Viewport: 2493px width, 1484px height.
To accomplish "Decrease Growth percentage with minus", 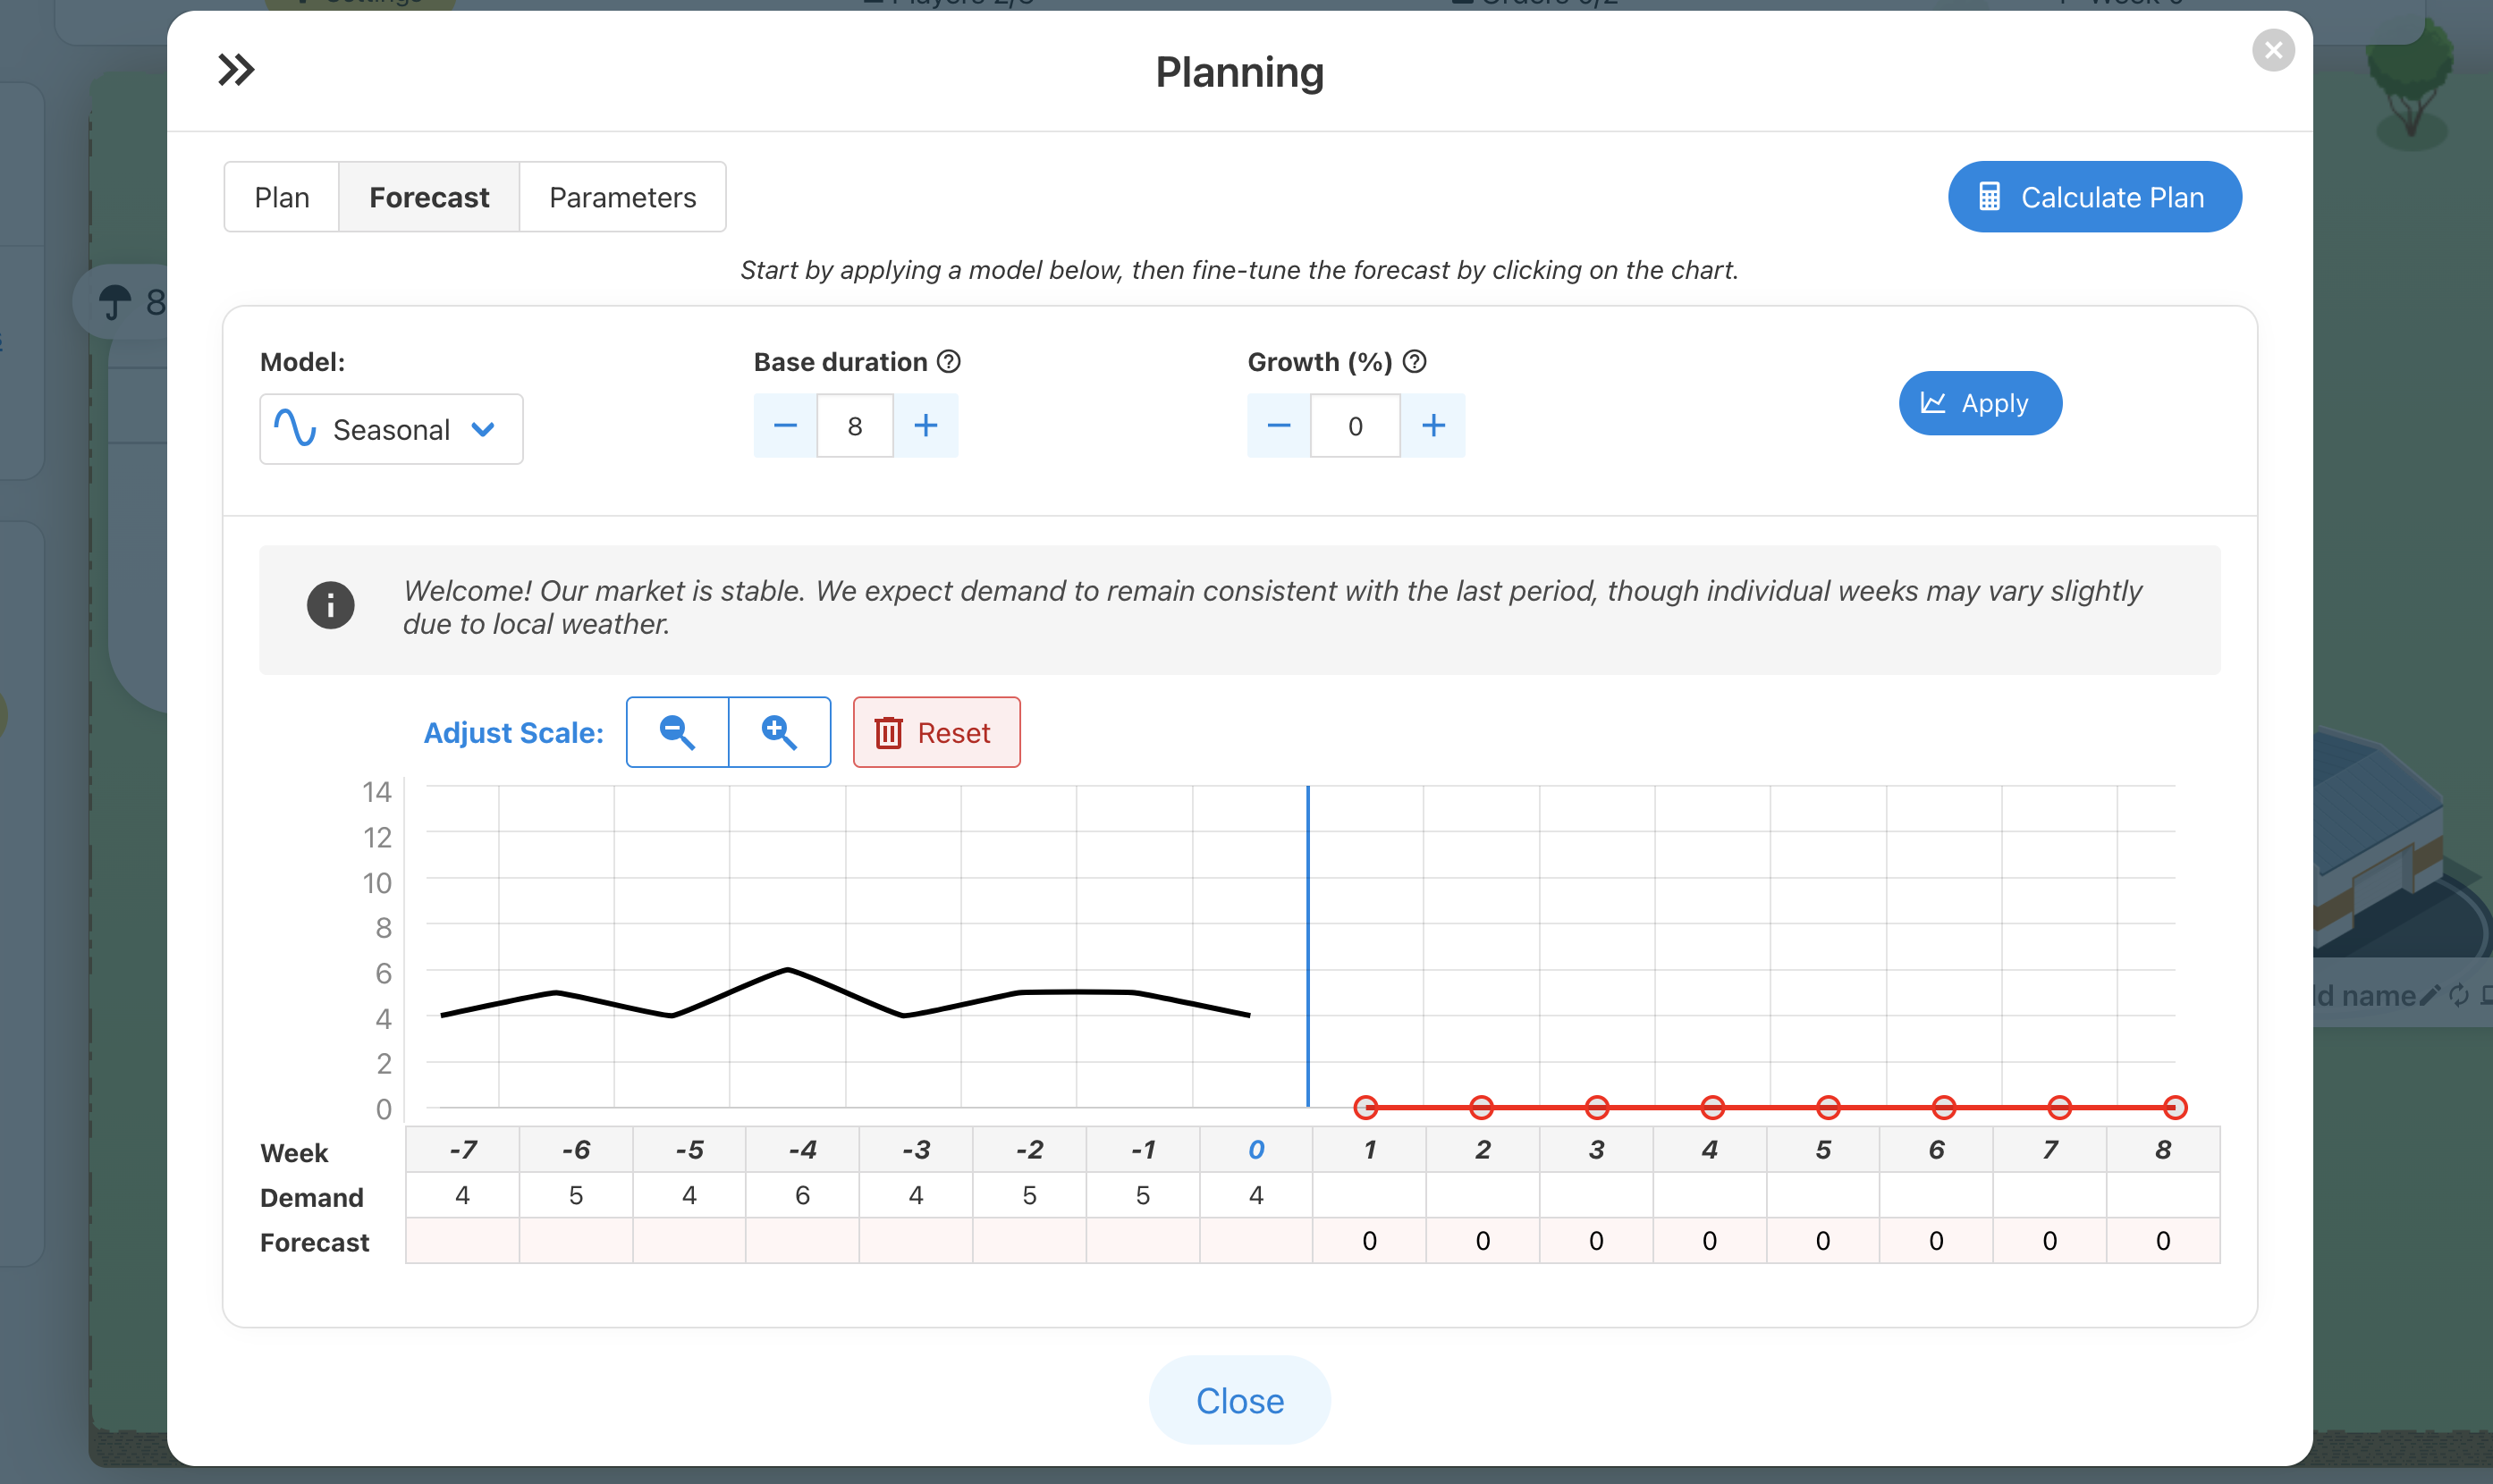I will pyautogui.click(x=1278, y=426).
